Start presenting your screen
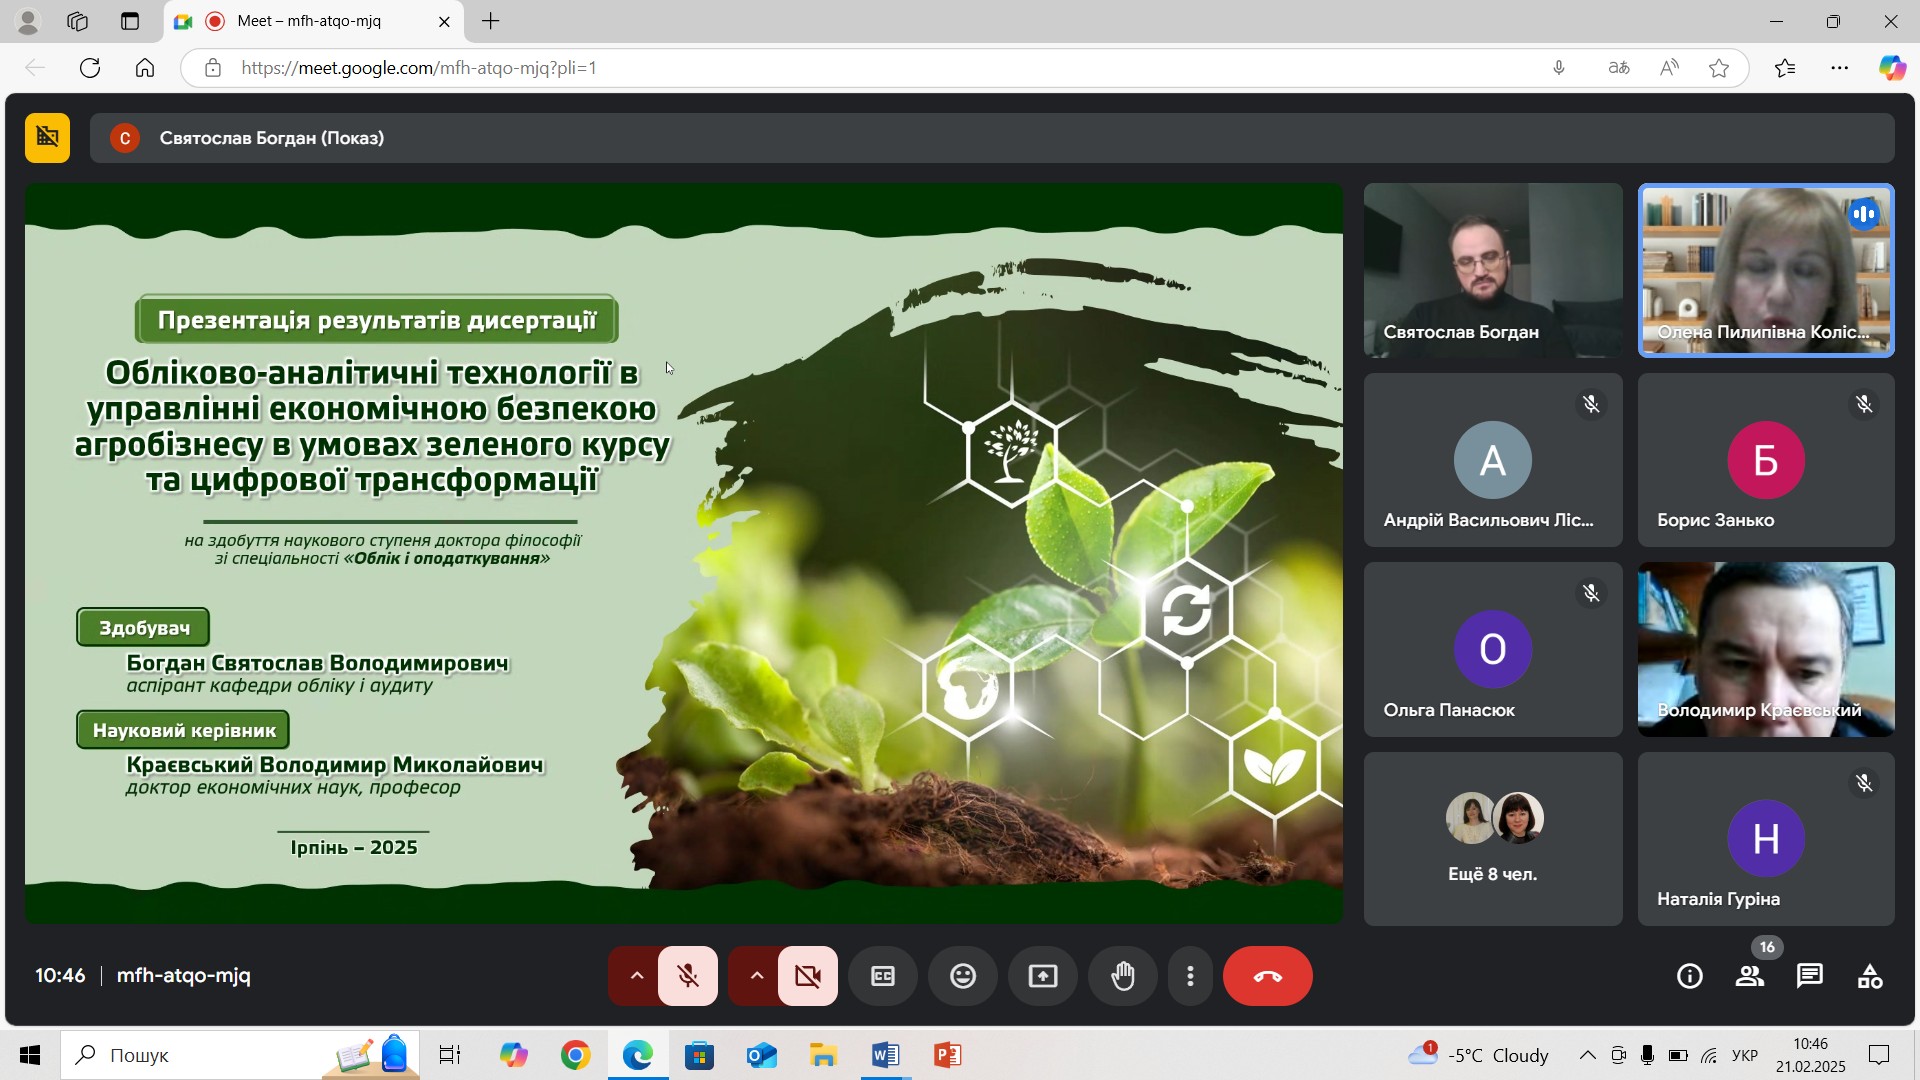1920x1080 pixels. click(x=1043, y=976)
